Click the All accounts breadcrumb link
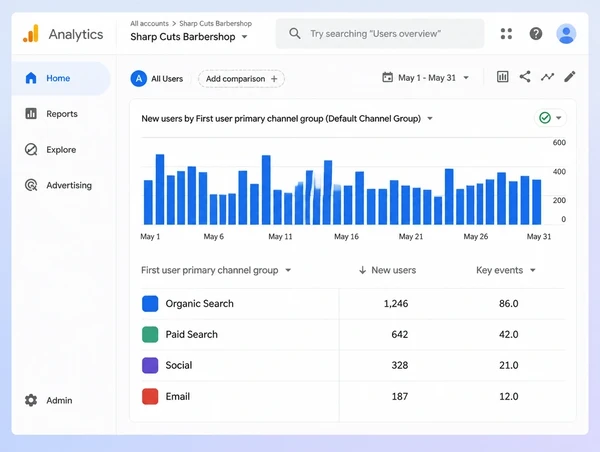The image size is (600, 452). coord(149,23)
